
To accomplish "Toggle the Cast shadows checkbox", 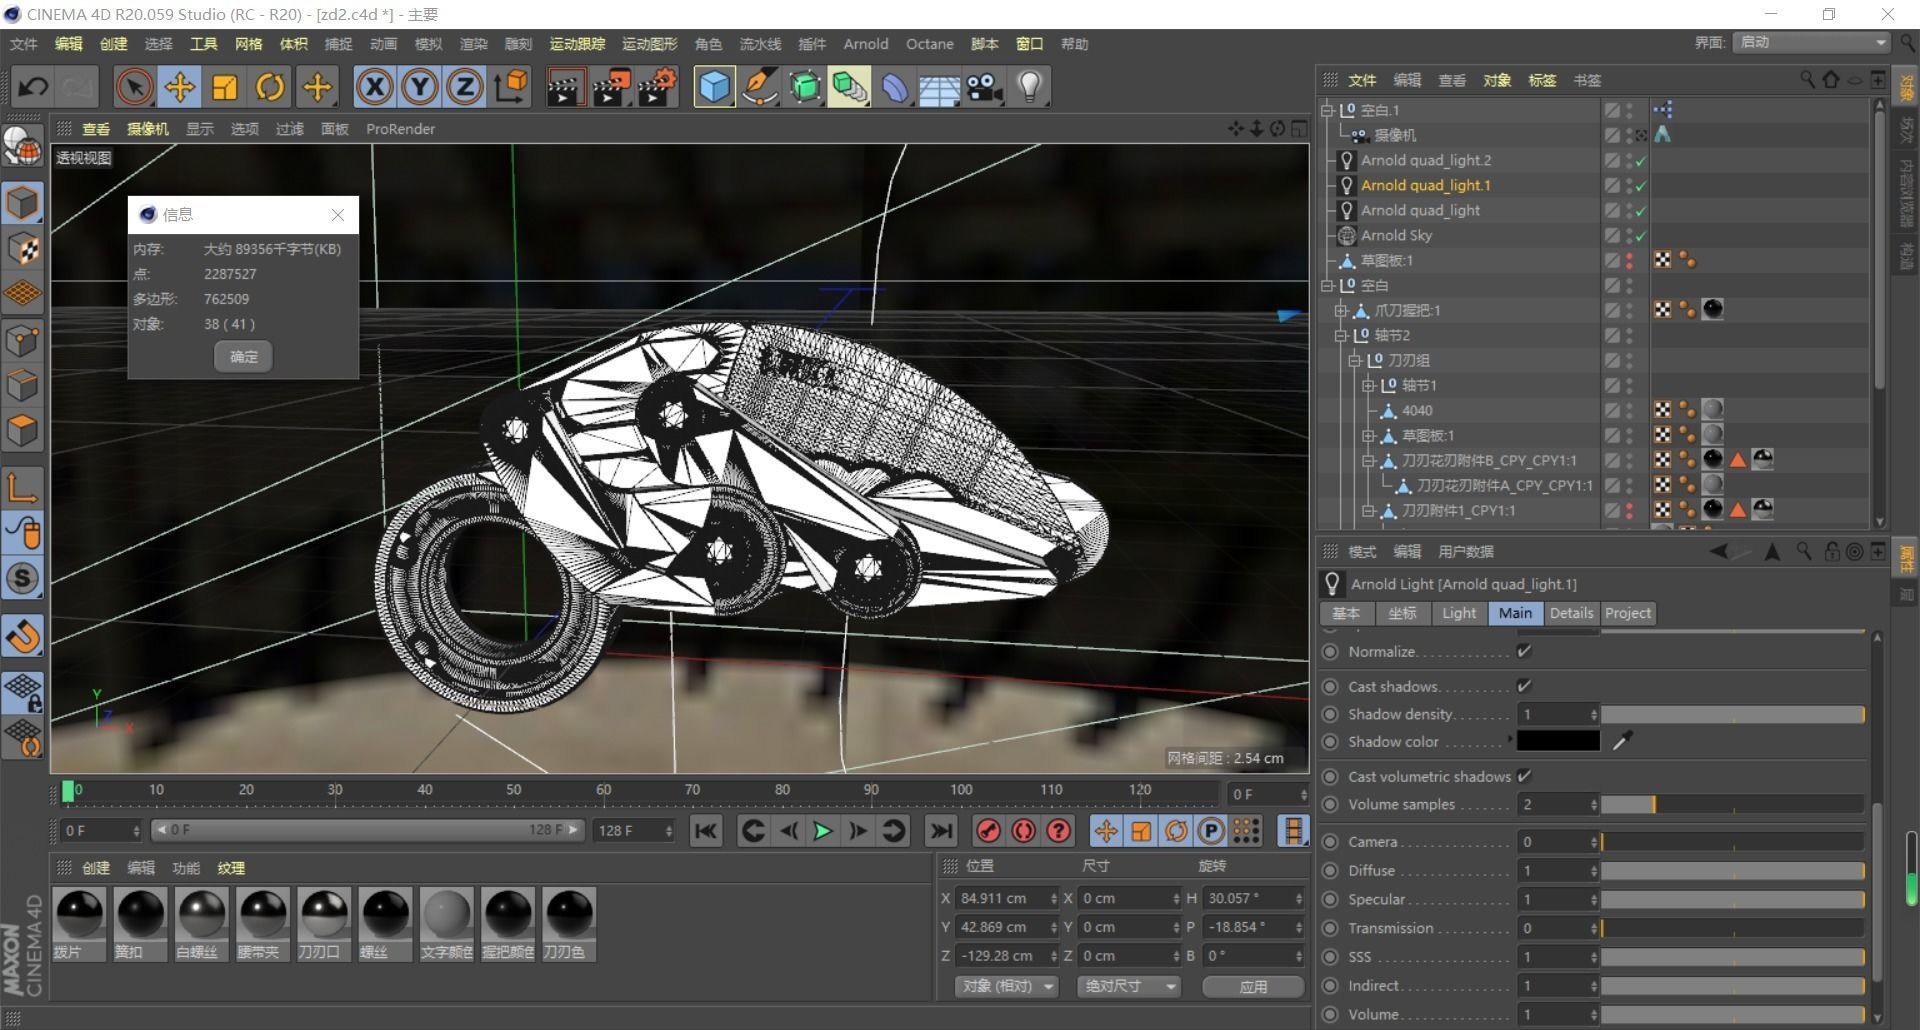I will point(1524,686).
